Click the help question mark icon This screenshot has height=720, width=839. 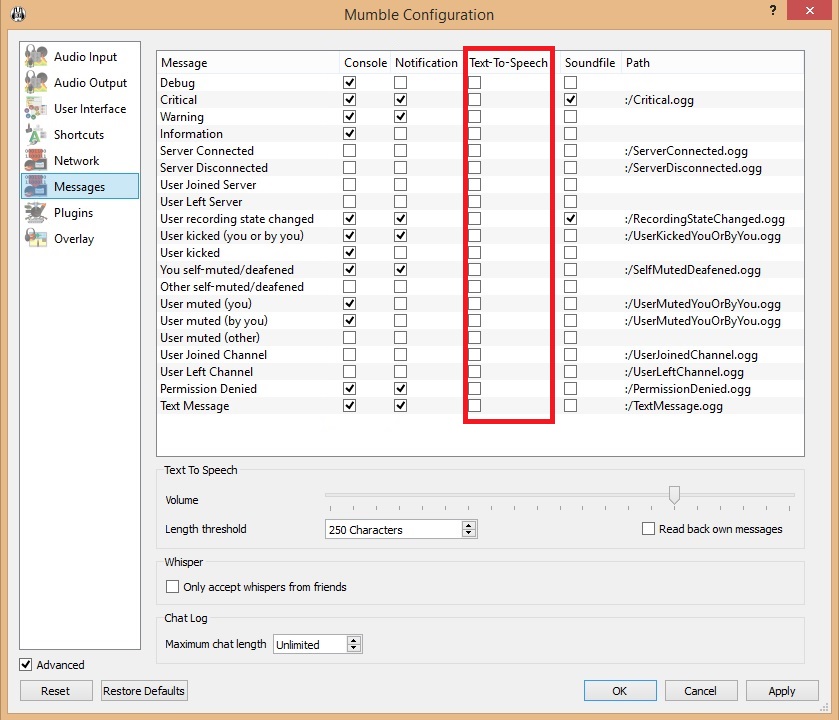tap(773, 10)
